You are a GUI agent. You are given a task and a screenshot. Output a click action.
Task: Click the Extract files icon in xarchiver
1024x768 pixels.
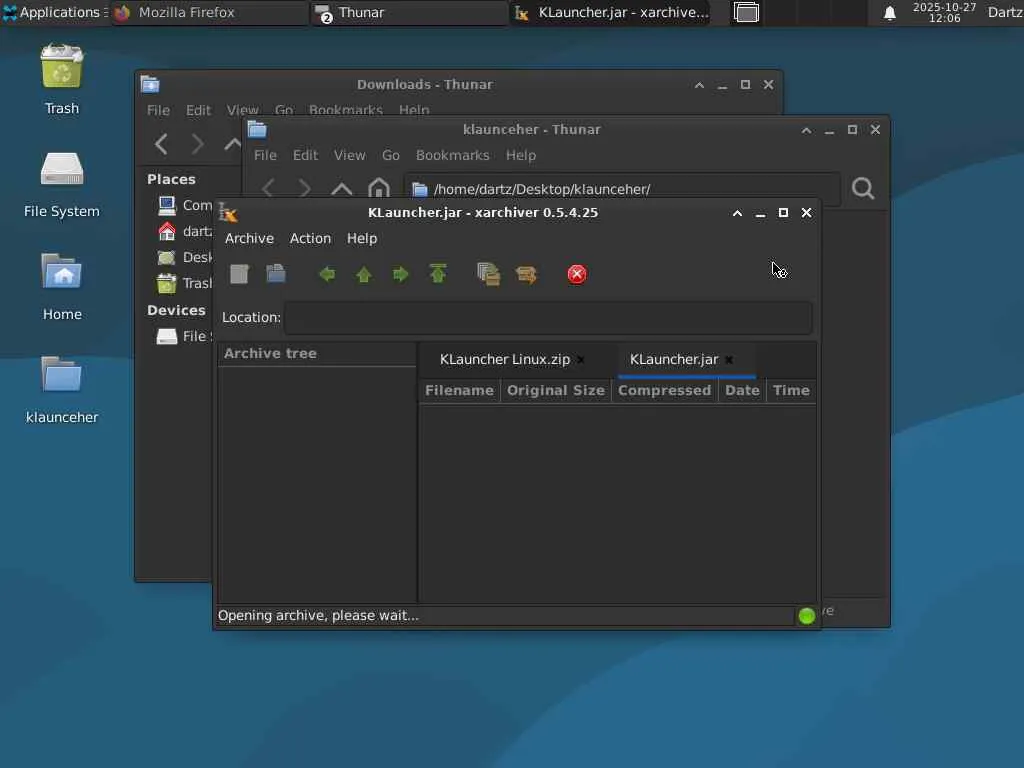point(526,274)
